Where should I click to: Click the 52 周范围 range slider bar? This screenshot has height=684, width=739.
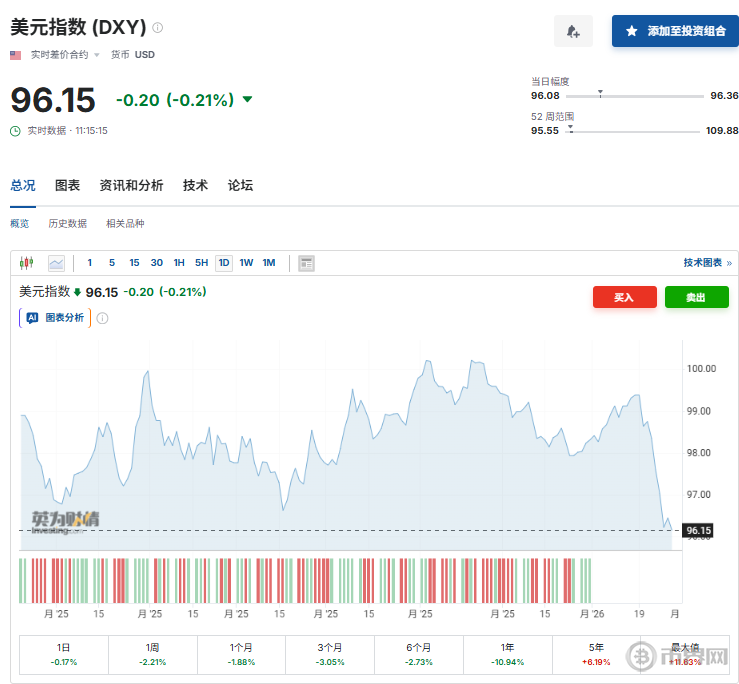click(x=633, y=131)
